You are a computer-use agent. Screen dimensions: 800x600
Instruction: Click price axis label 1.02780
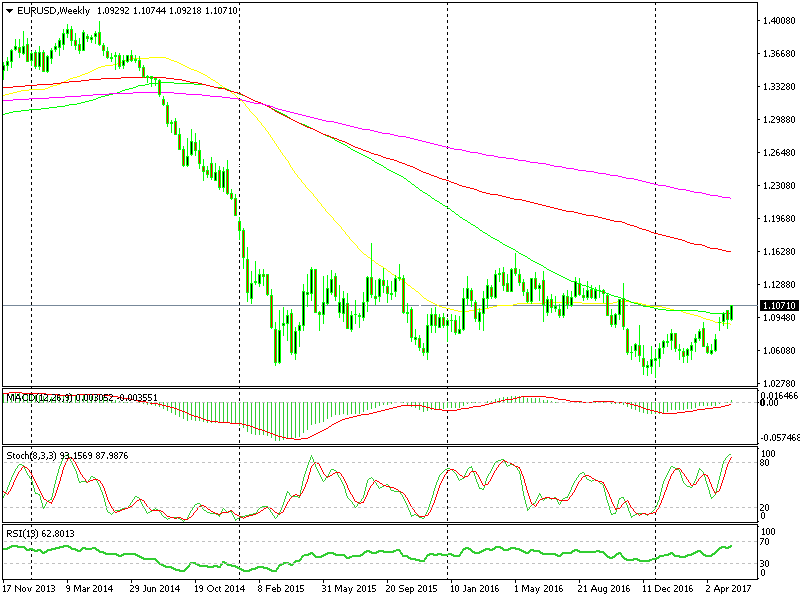point(779,383)
